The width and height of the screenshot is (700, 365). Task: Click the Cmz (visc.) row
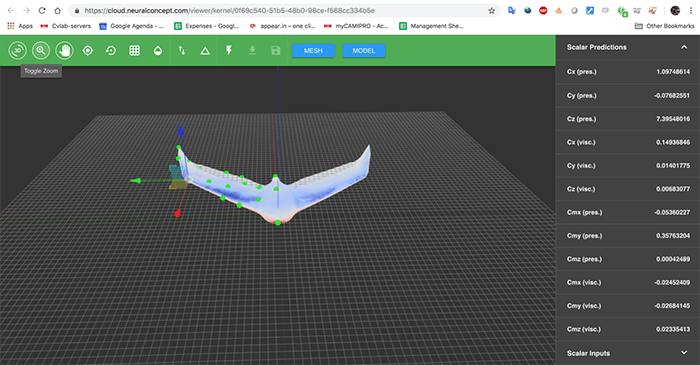628,329
